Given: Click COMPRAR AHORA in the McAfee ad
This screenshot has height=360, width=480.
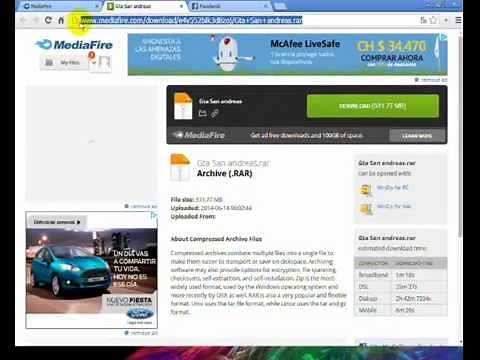Looking at the screenshot, I should pyautogui.click(x=392, y=58).
